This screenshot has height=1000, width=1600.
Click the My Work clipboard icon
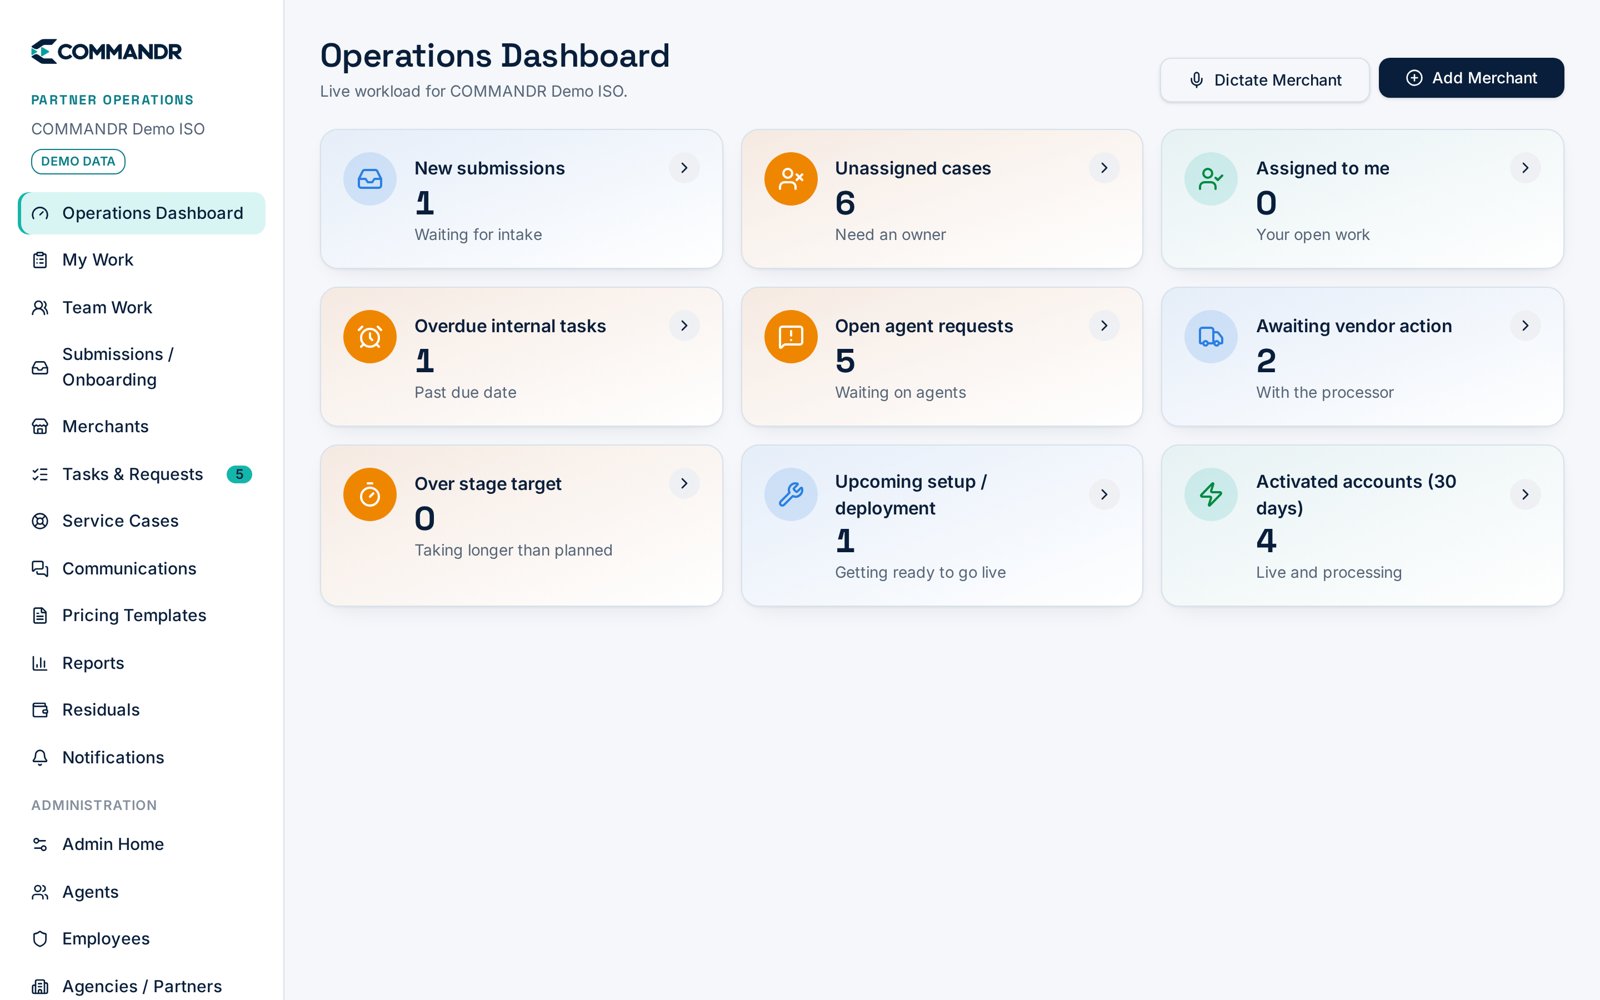(x=40, y=260)
